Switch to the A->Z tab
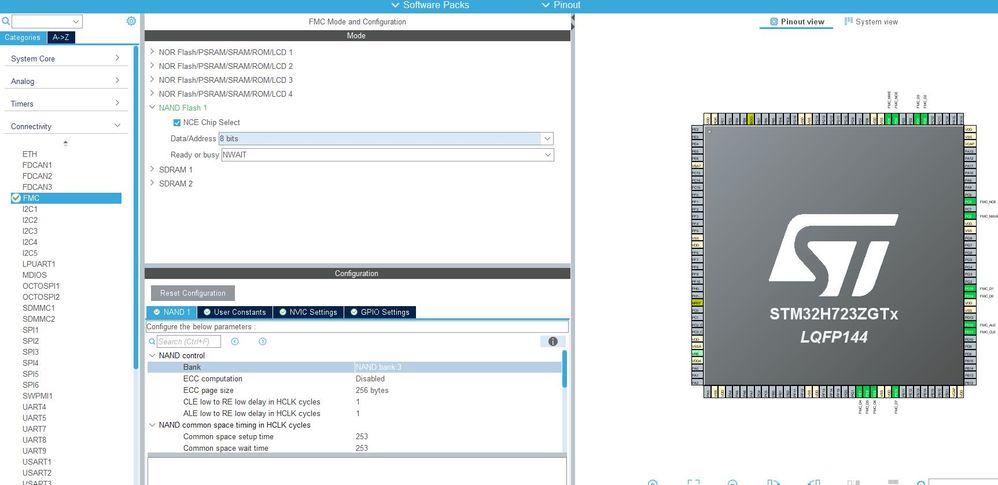Image resolution: width=998 pixels, height=485 pixels. coord(61,38)
